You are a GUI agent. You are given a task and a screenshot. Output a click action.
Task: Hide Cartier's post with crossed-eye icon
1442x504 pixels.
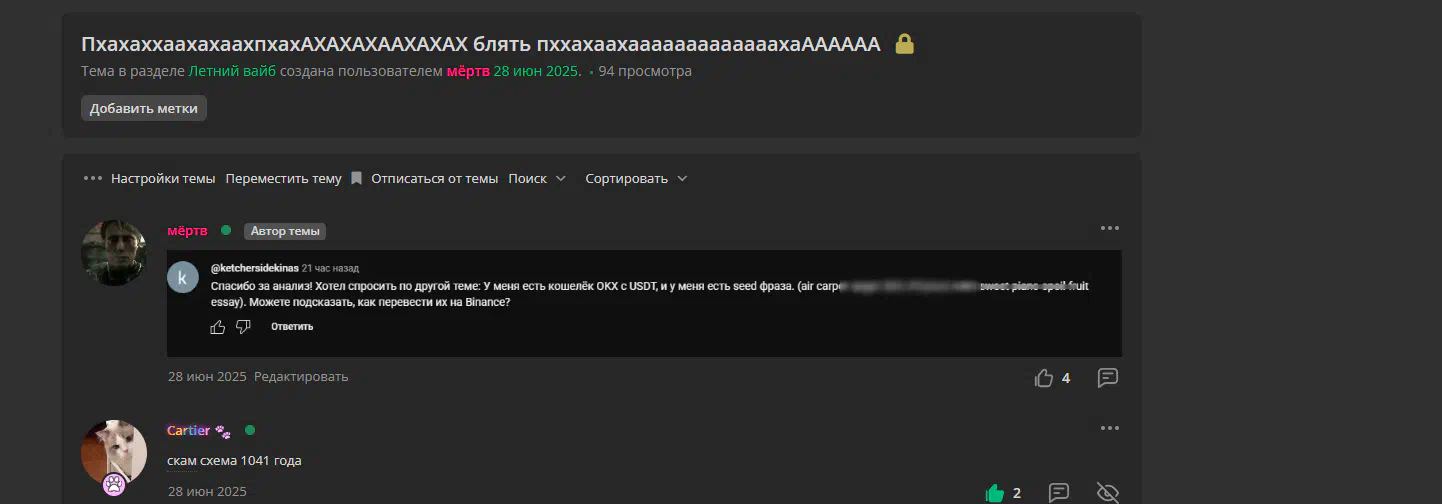coord(1107,493)
